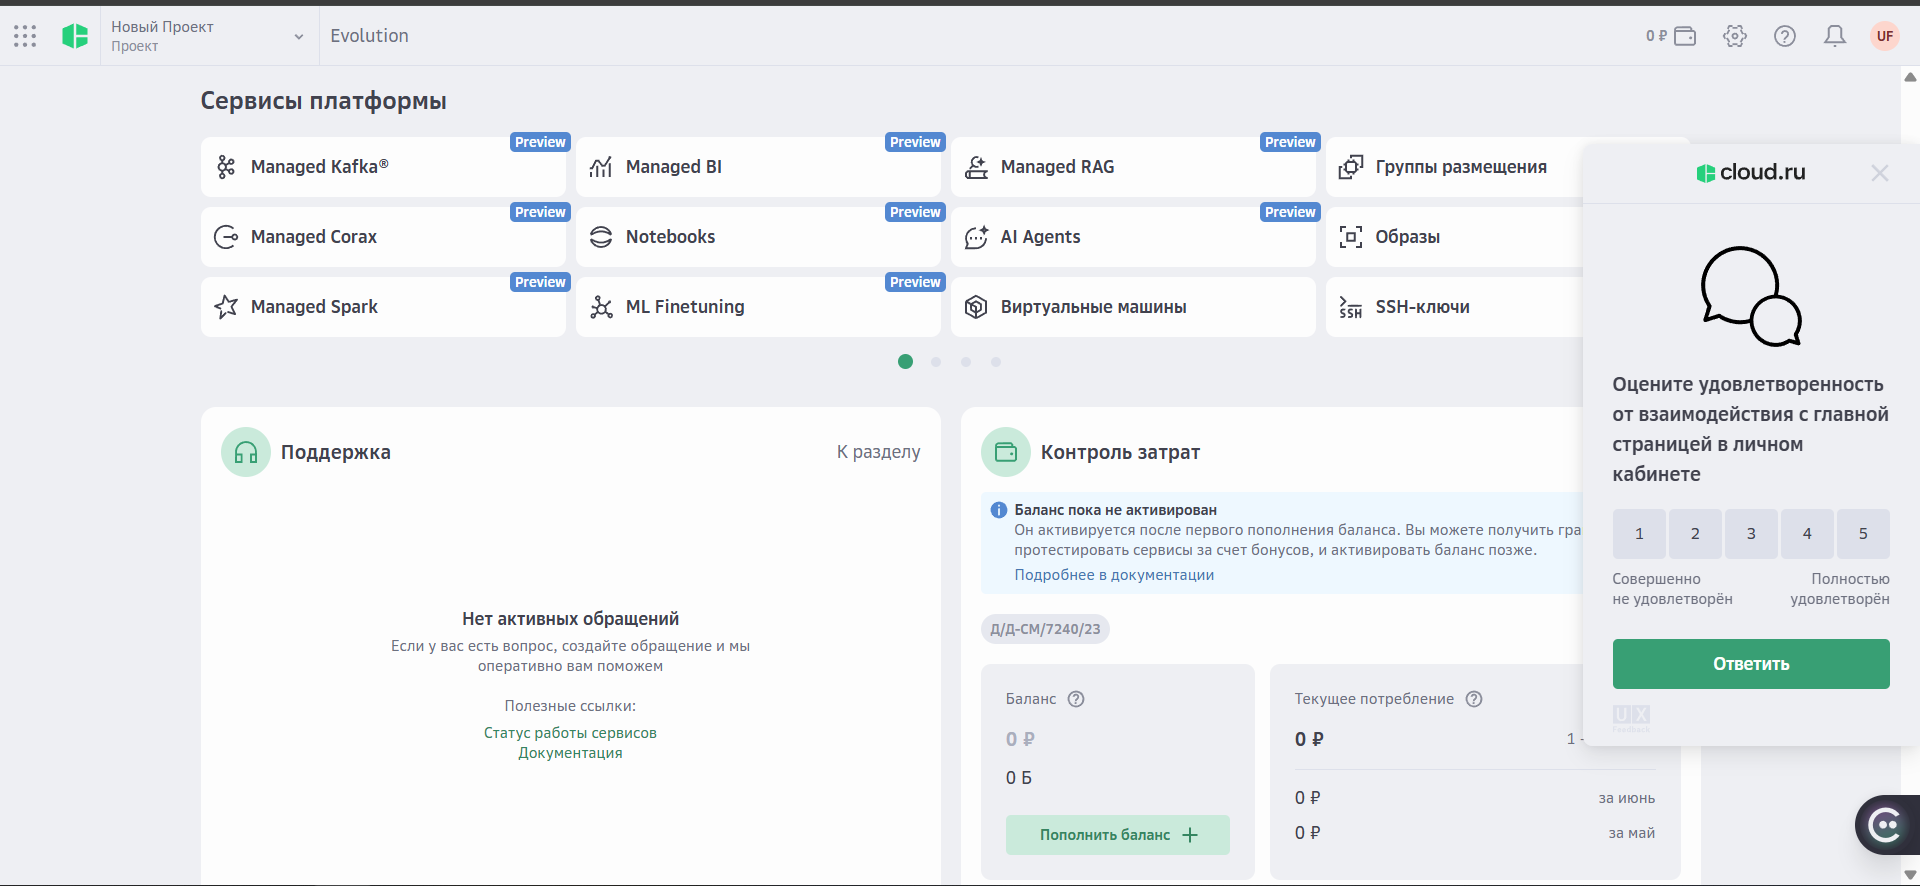Click help icon next to Текущее потребление

click(x=1474, y=699)
